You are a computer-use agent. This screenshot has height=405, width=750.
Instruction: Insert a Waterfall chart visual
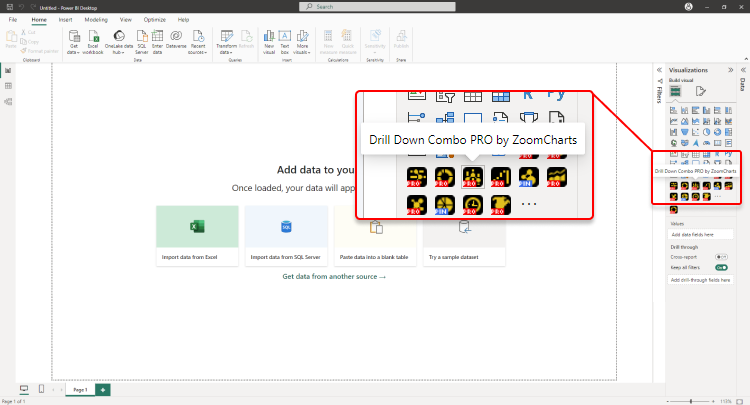[x=673, y=132]
